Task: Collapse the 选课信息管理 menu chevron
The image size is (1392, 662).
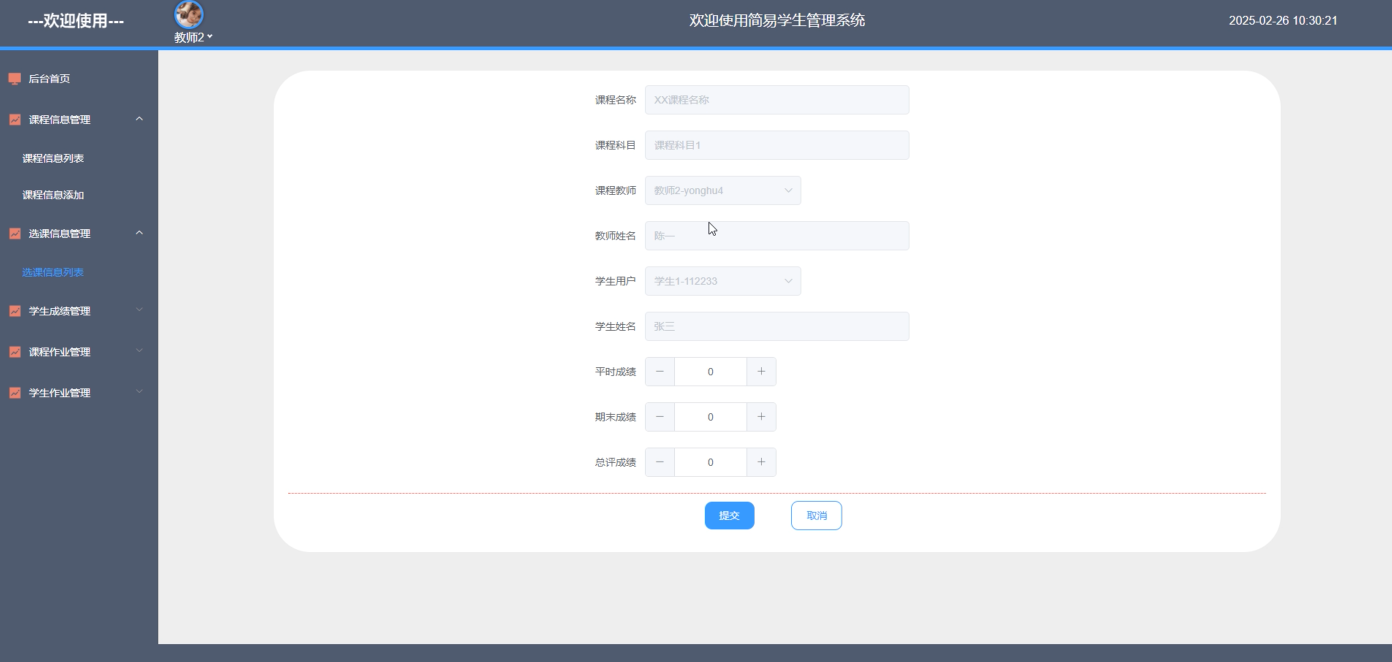Action: (x=139, y=234)
